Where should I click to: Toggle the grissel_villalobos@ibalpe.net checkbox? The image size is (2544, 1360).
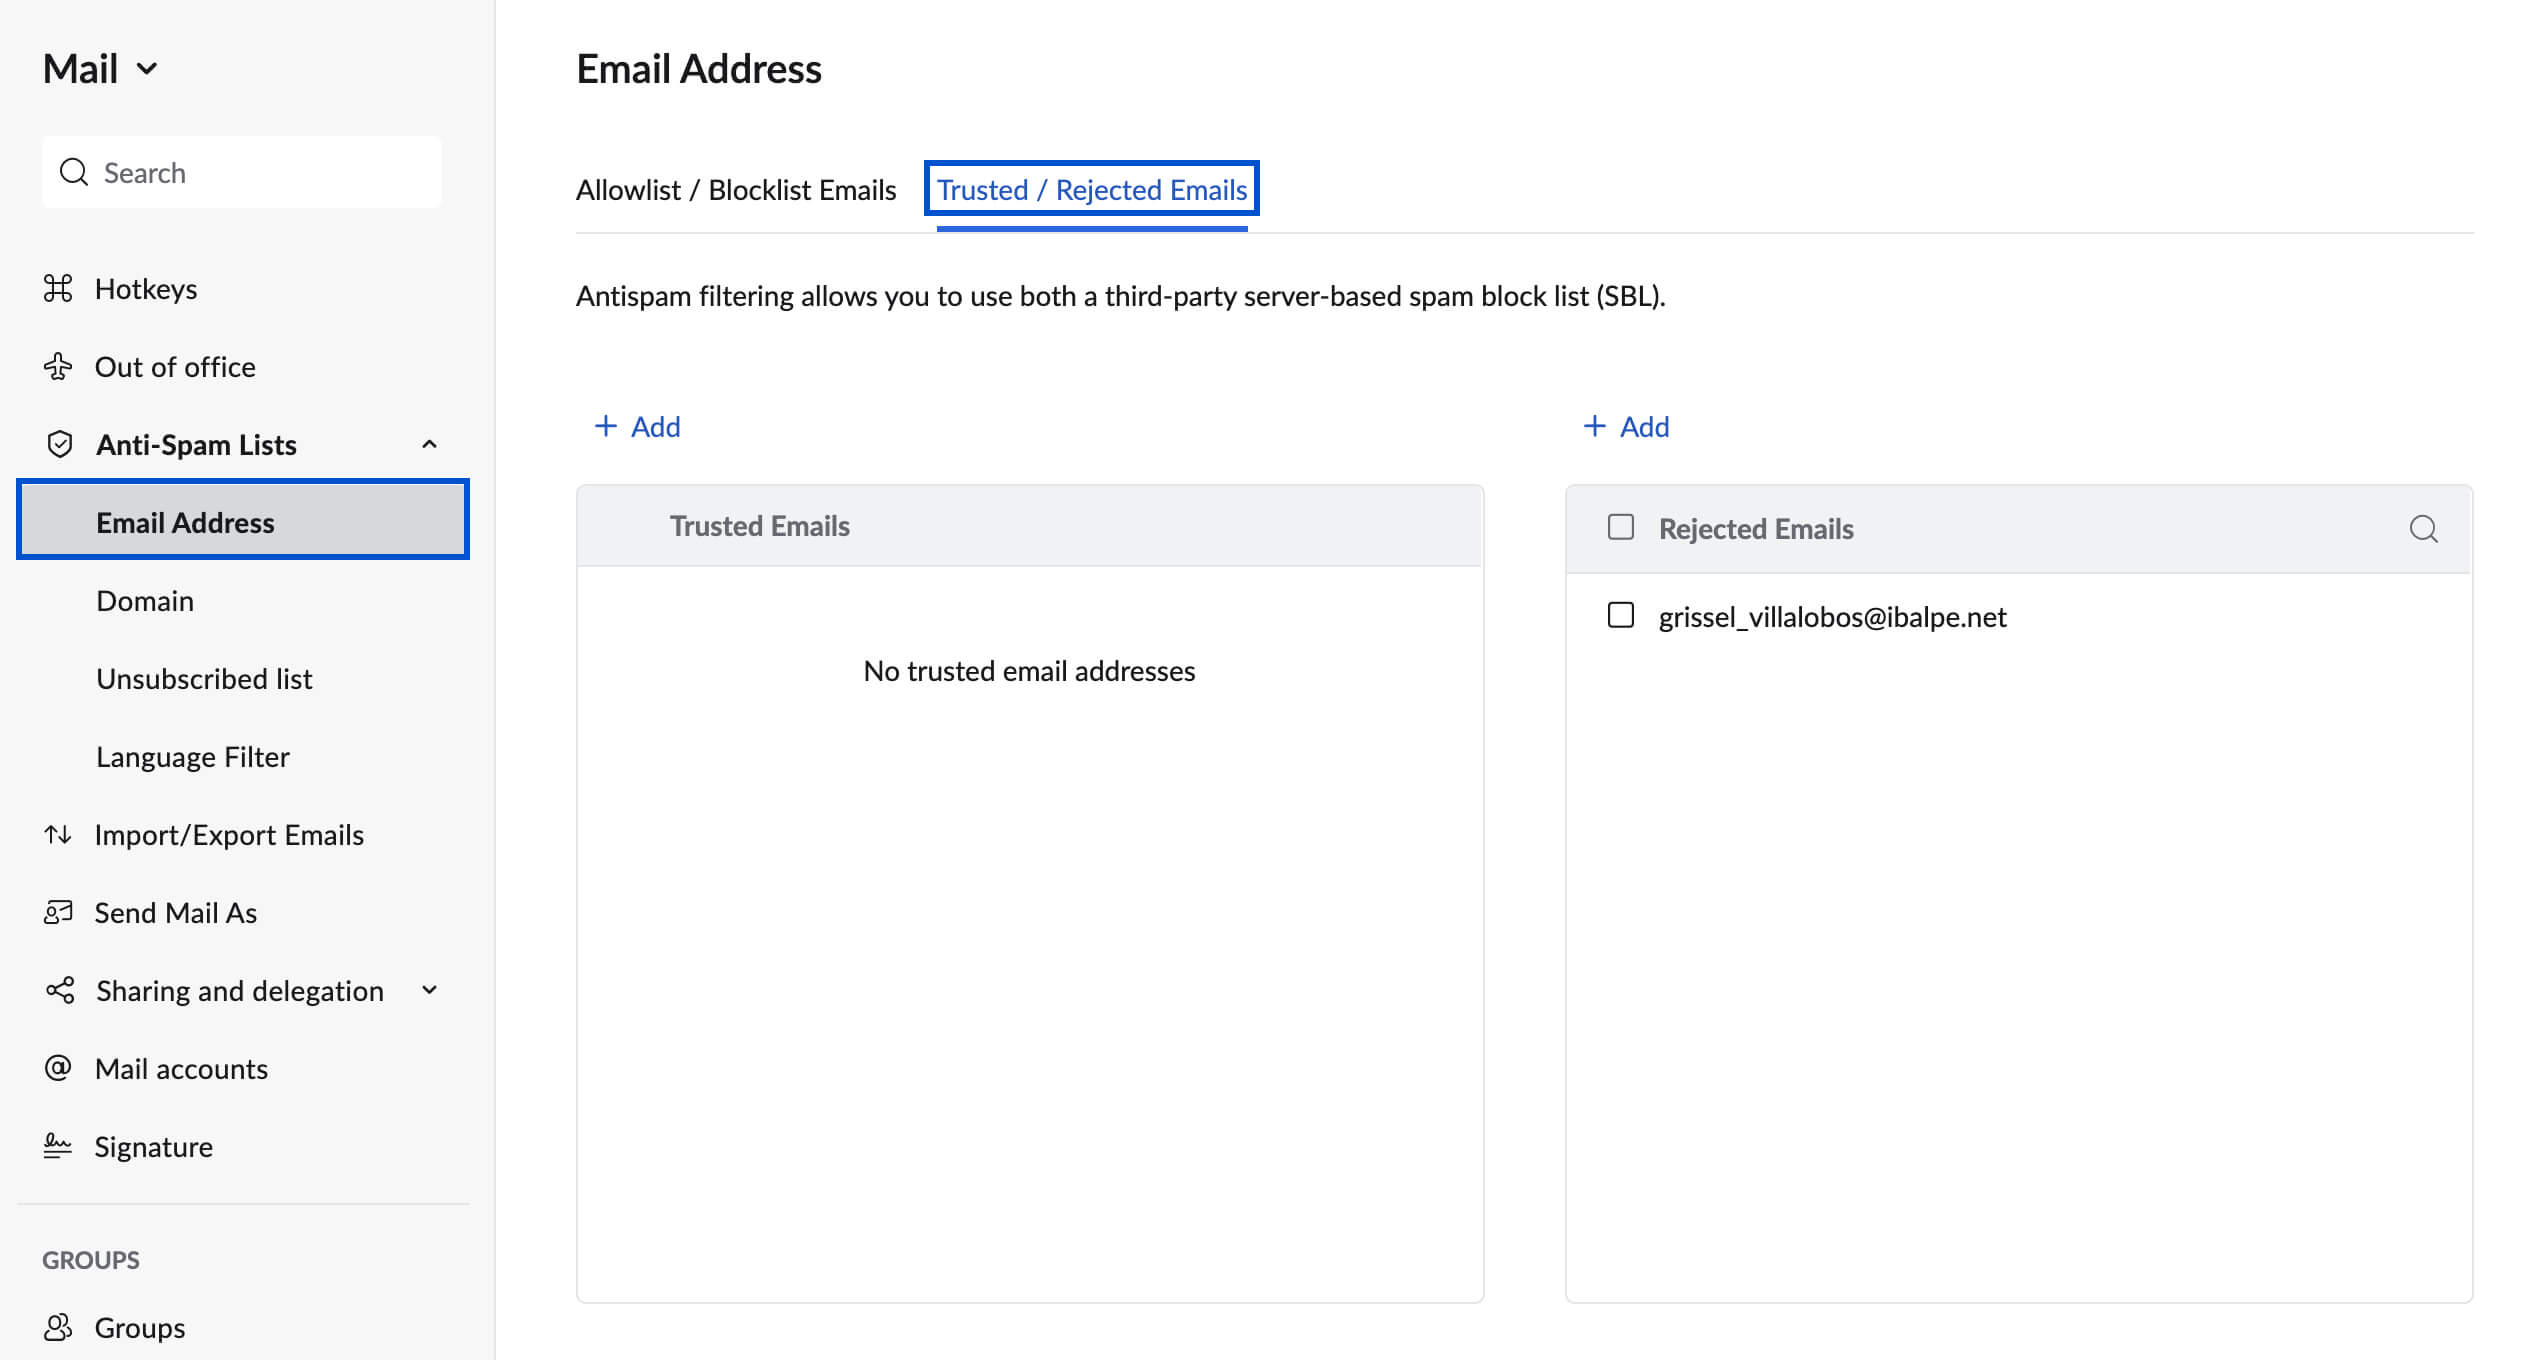(1619, 614)
